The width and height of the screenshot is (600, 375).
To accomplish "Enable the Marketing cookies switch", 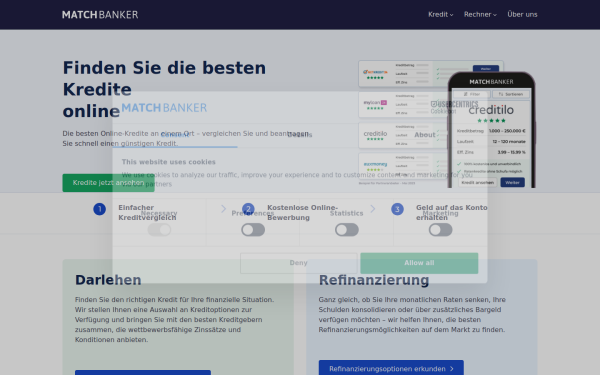I will tap(440, 230).
